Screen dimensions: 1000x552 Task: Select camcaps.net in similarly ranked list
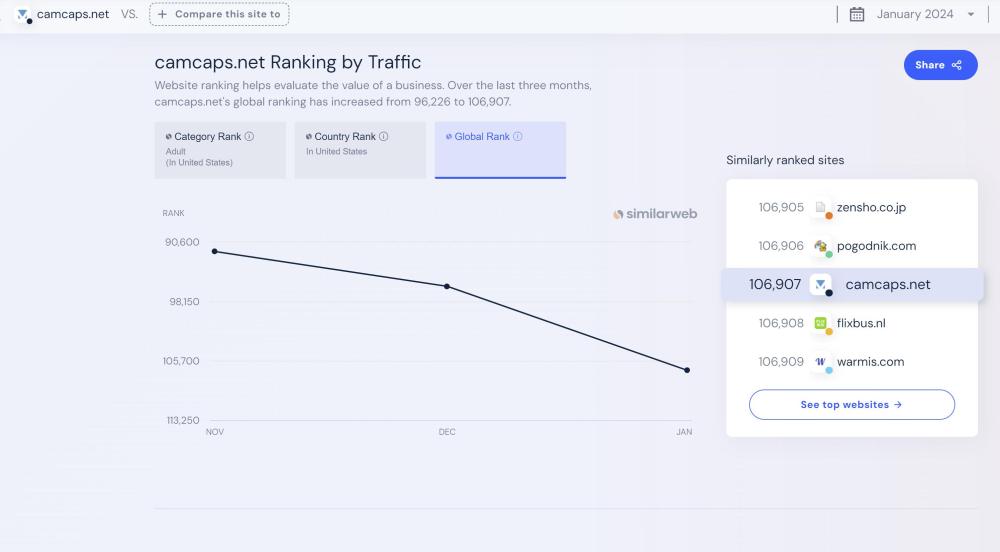coord(887,285)
